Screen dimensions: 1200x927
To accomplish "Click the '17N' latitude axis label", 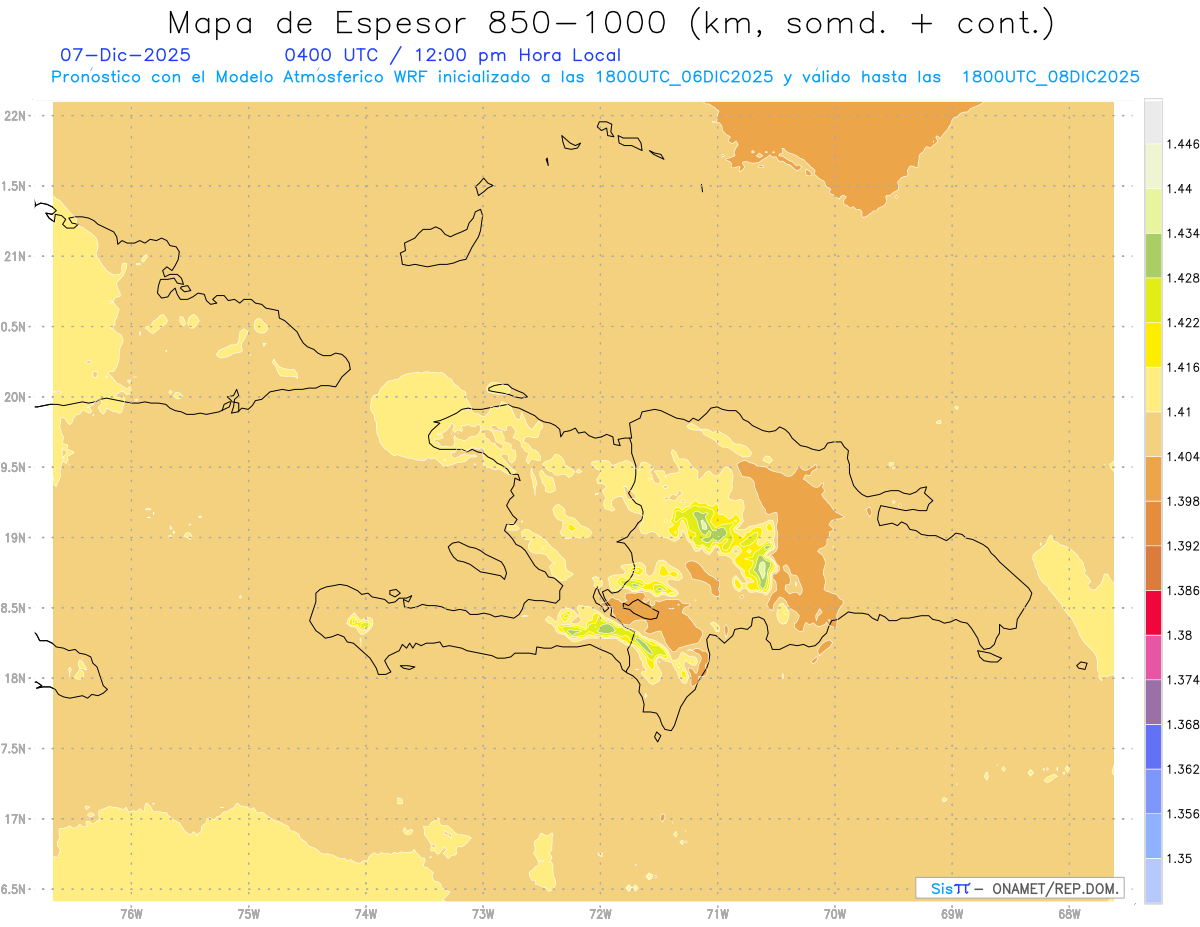I will (15, 819).
